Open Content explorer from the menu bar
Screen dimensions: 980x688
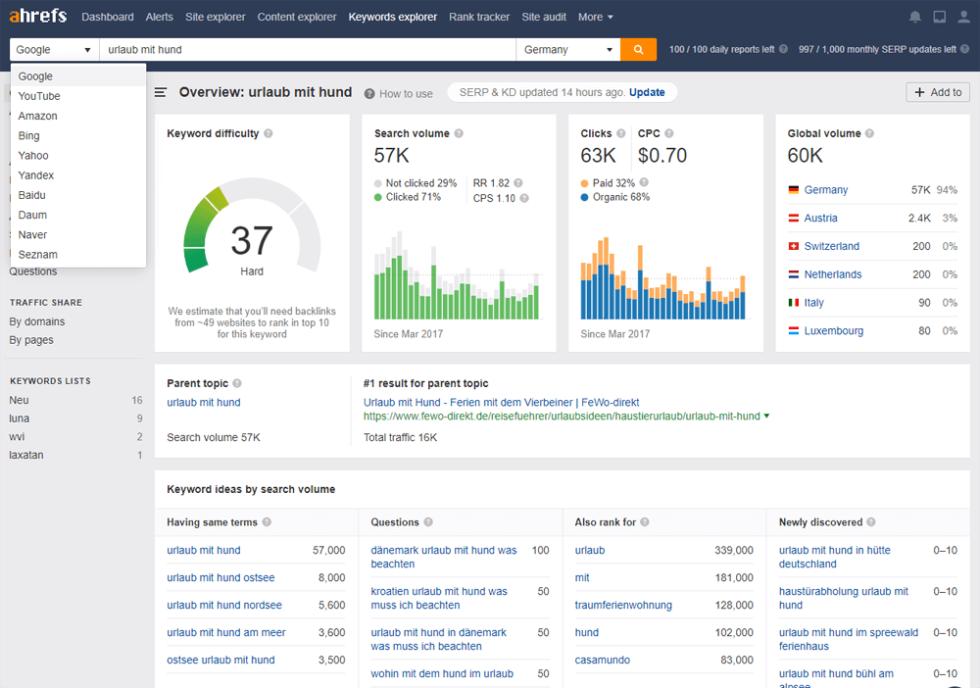(296, 17)
